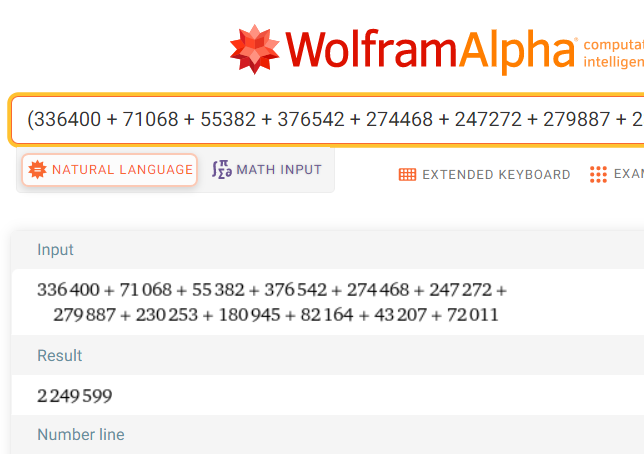Click the first line of input expression
Image resolution: width=644 pixels, height=454 pixels.
(x=272, y=291)
